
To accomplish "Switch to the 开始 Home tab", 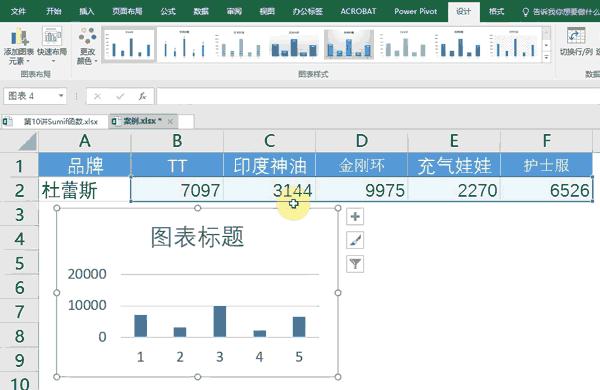I will click(54, 11).
